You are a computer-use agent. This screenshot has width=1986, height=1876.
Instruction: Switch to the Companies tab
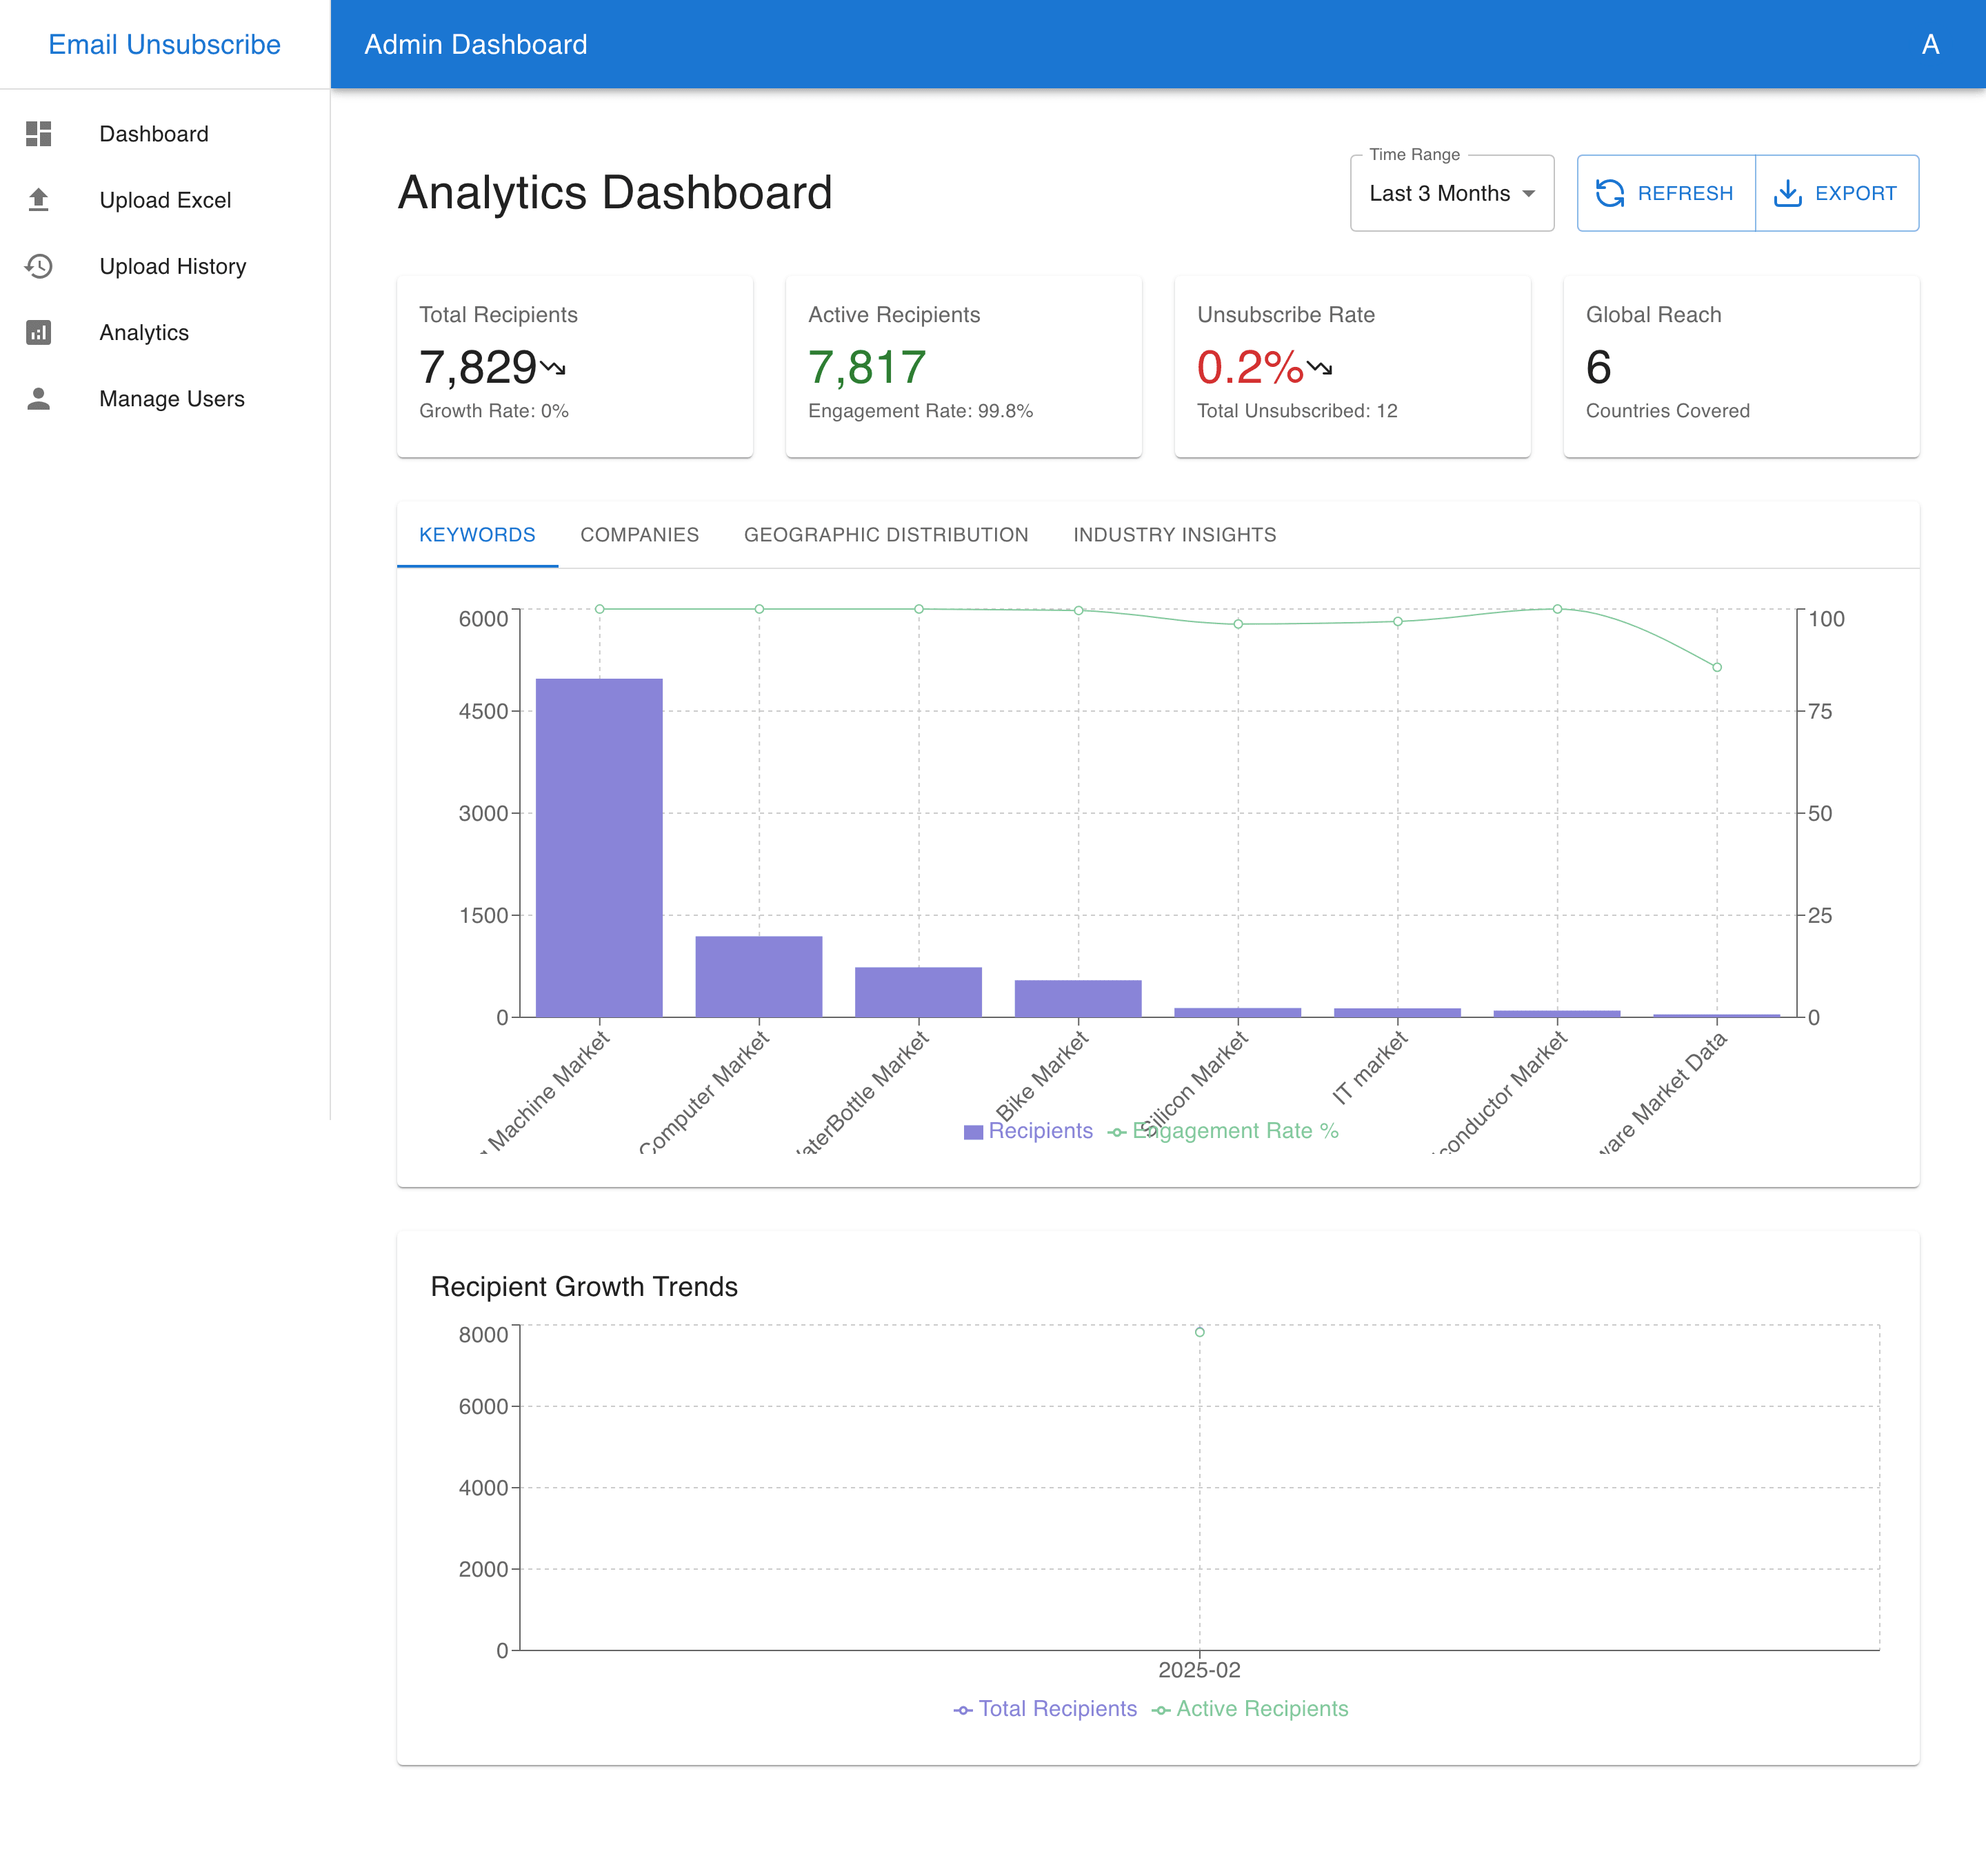click(639, 535)
